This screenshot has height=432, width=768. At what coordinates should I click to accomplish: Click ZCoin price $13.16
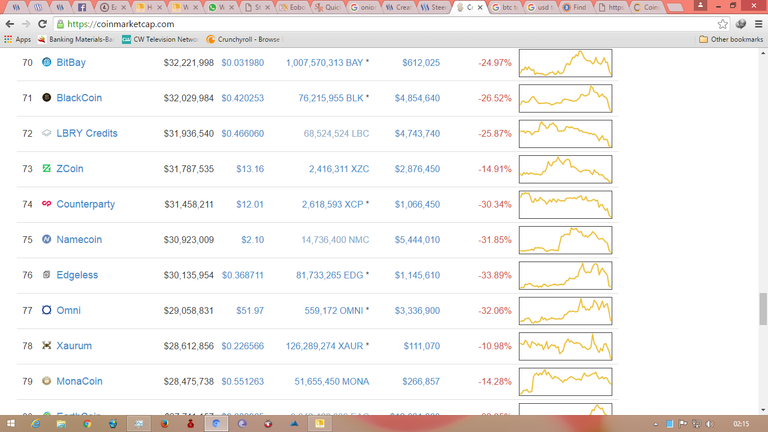click(250, 169)
